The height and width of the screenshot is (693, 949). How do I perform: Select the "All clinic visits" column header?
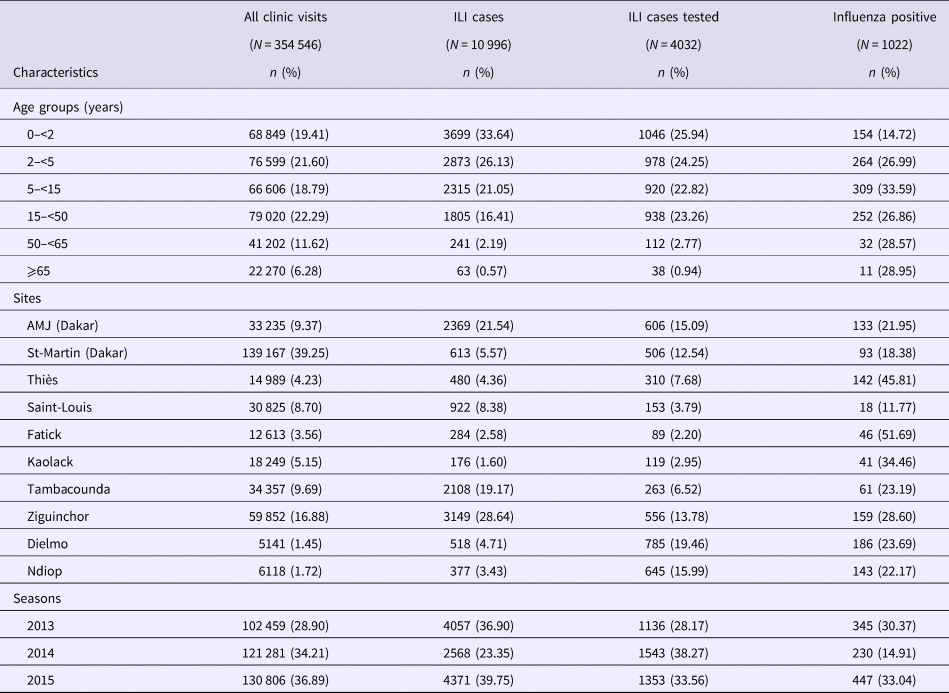tap(286, 17)
